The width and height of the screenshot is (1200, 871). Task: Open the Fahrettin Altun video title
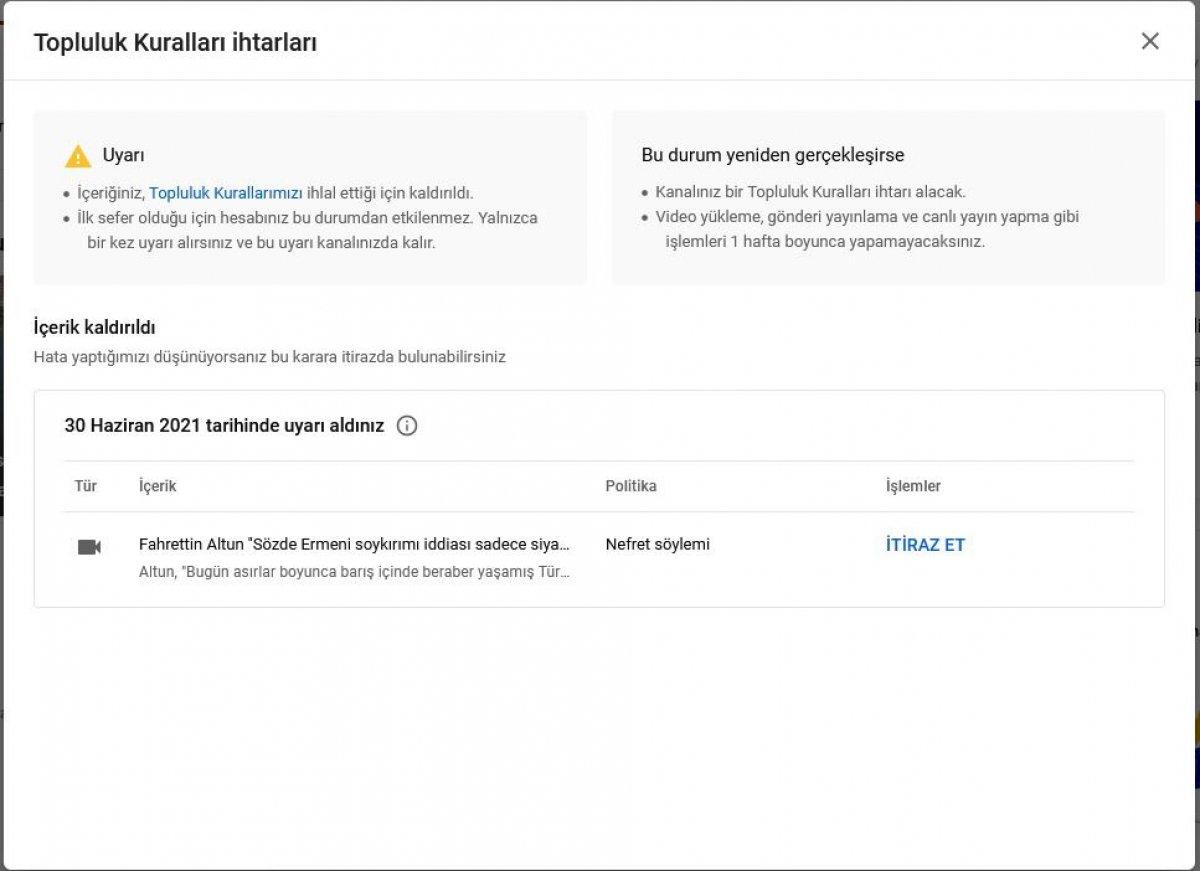pos(354,545)
